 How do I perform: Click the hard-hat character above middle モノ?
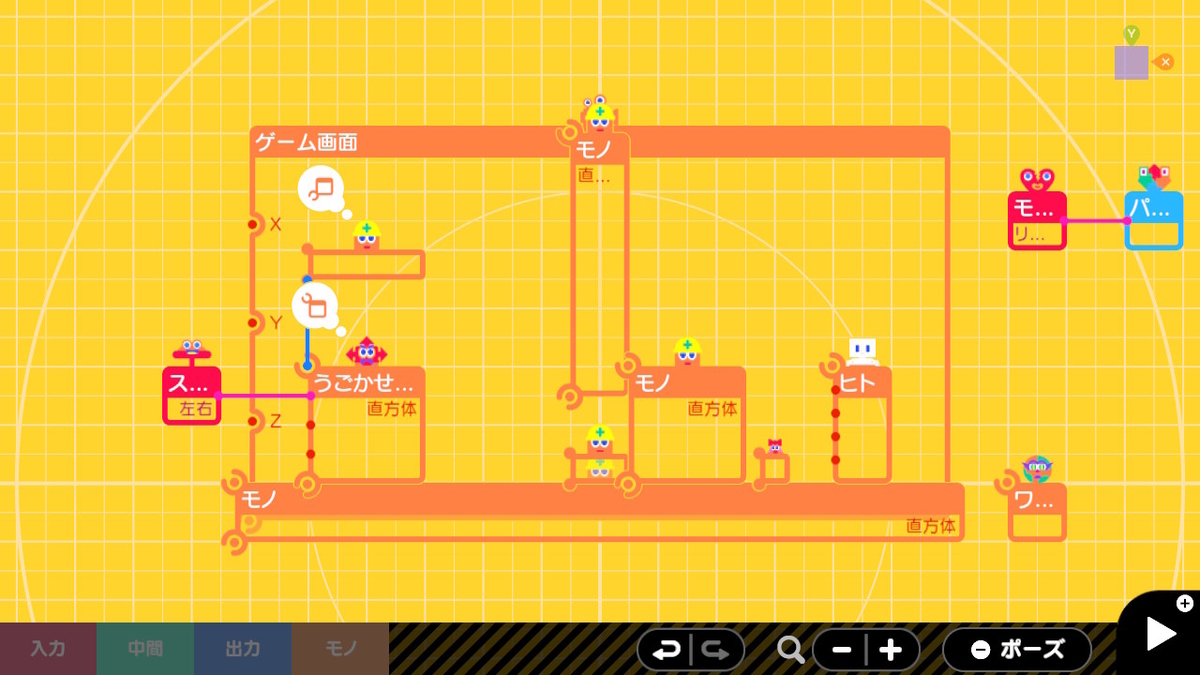[x=687, y=352]
